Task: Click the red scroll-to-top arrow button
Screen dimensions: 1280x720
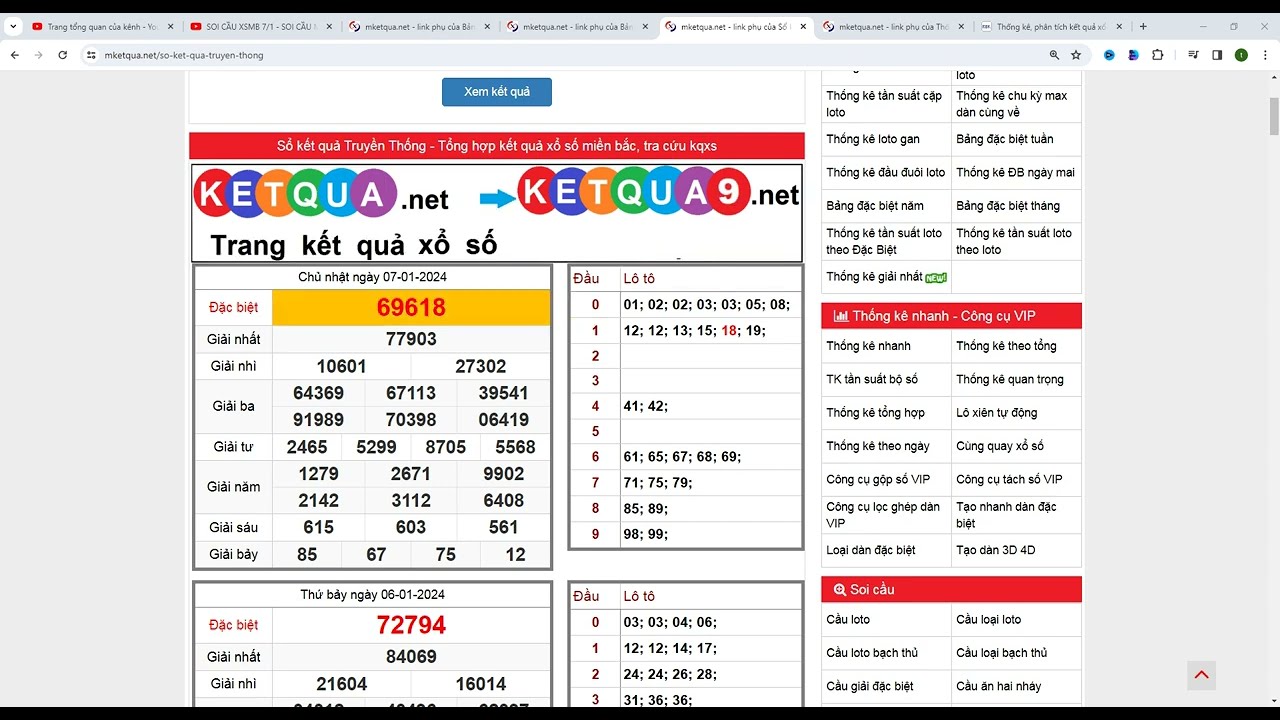Action: point(1202,675)
